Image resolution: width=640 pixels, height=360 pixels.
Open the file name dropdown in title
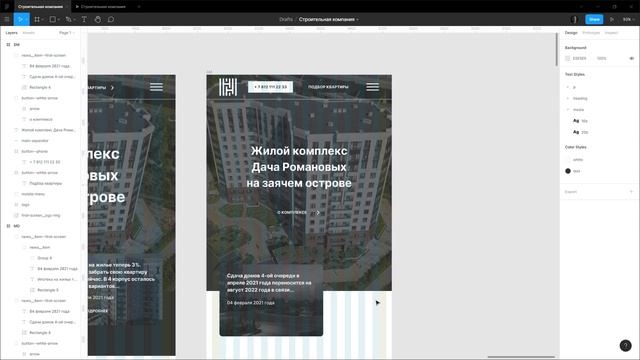tap(358, 20)
